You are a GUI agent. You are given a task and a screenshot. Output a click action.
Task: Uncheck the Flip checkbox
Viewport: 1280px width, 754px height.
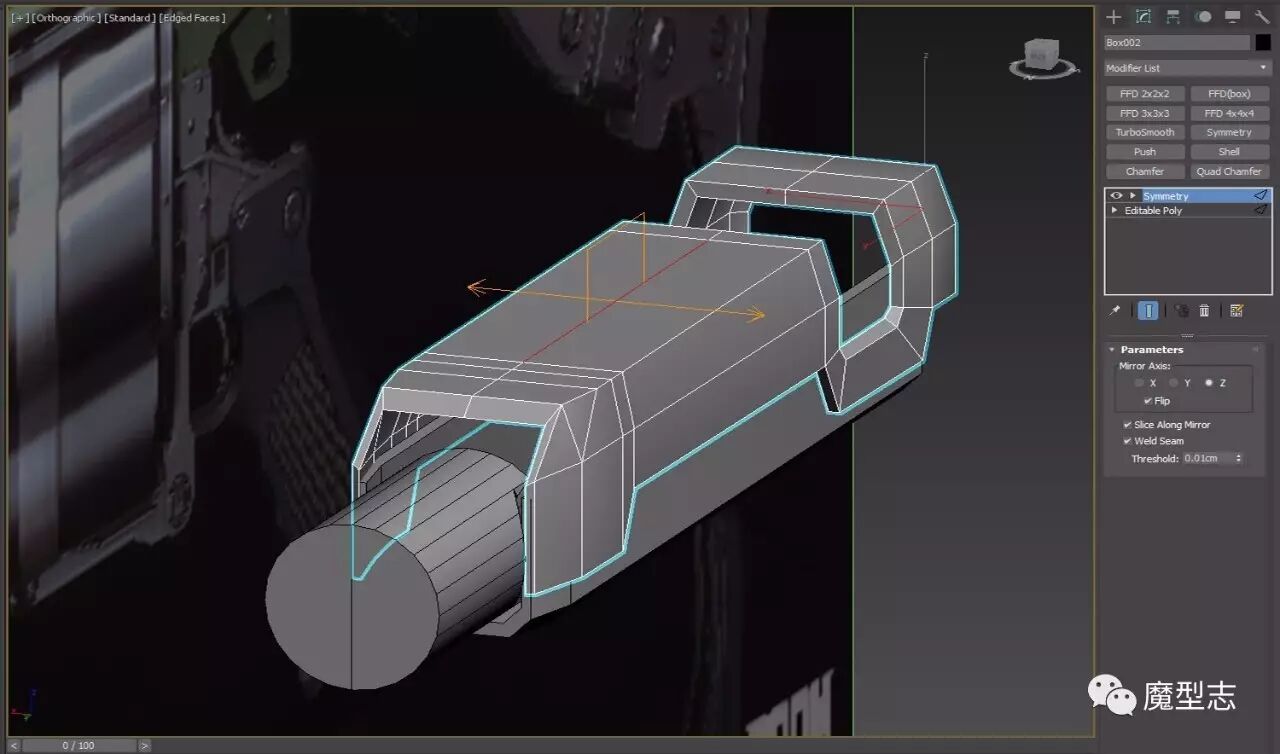coord(1148,401)
